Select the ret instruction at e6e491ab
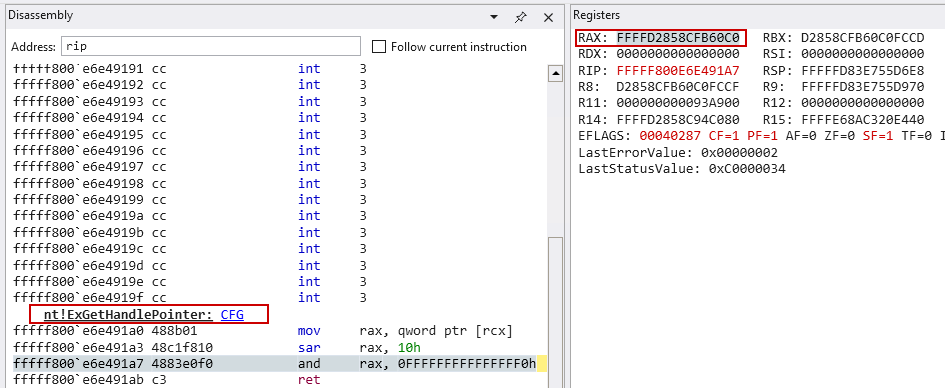 pyautogui.click(x=280, y=380)
